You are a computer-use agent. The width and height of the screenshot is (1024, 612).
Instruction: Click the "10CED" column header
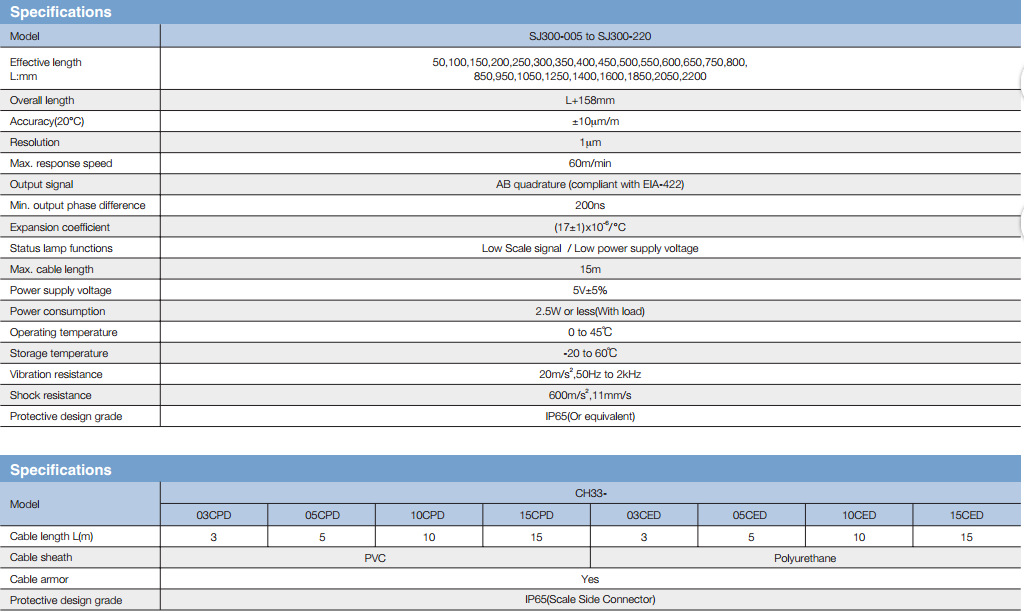[x=859, y=515]
